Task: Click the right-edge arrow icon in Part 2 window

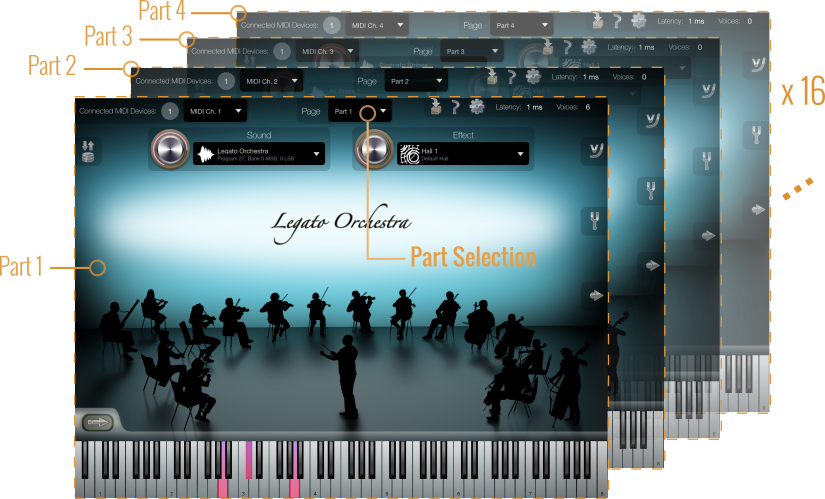Action: click(652, 265)
